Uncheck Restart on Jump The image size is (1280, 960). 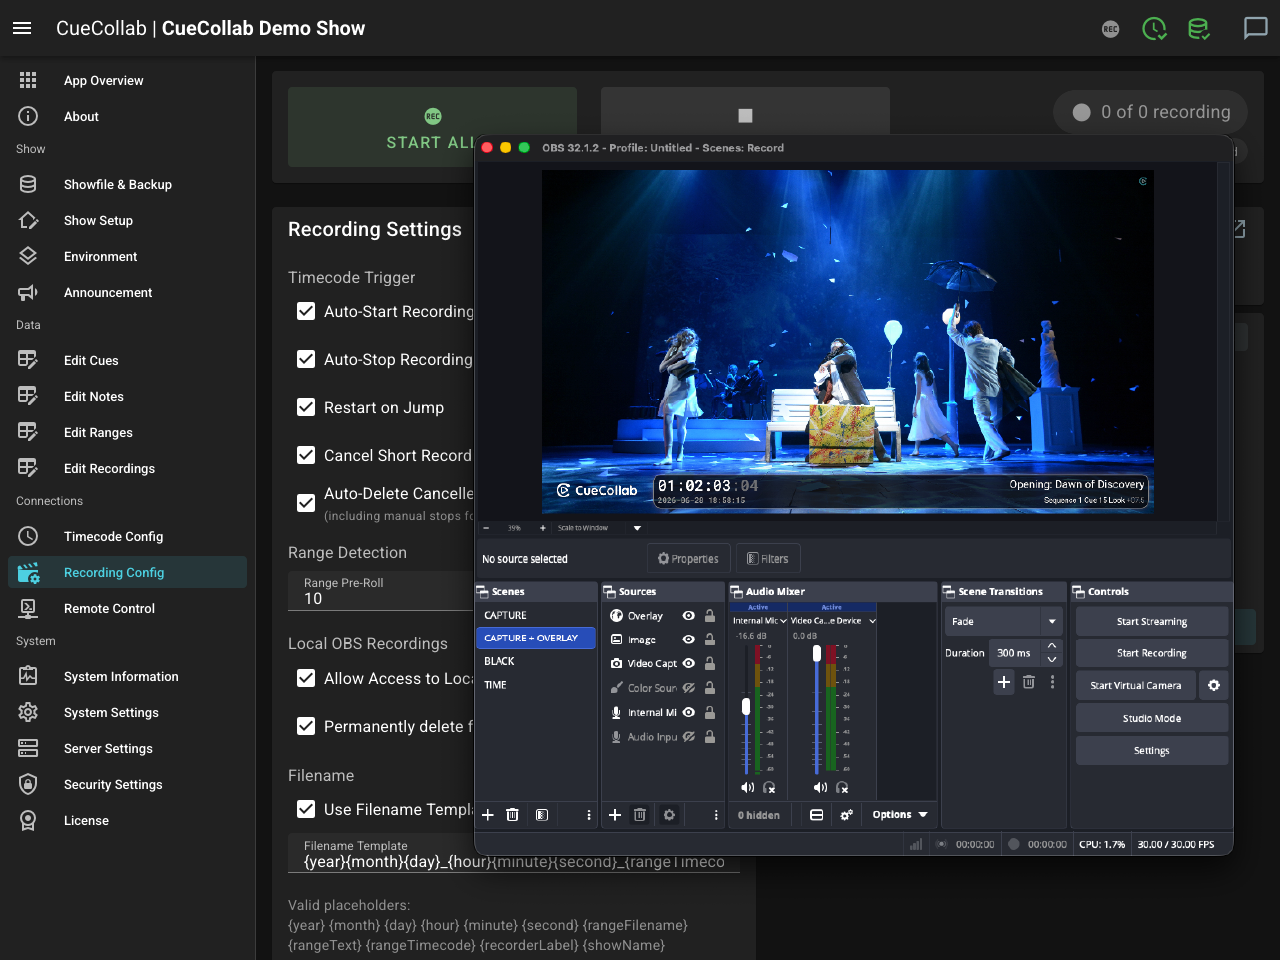coord(306,407)
